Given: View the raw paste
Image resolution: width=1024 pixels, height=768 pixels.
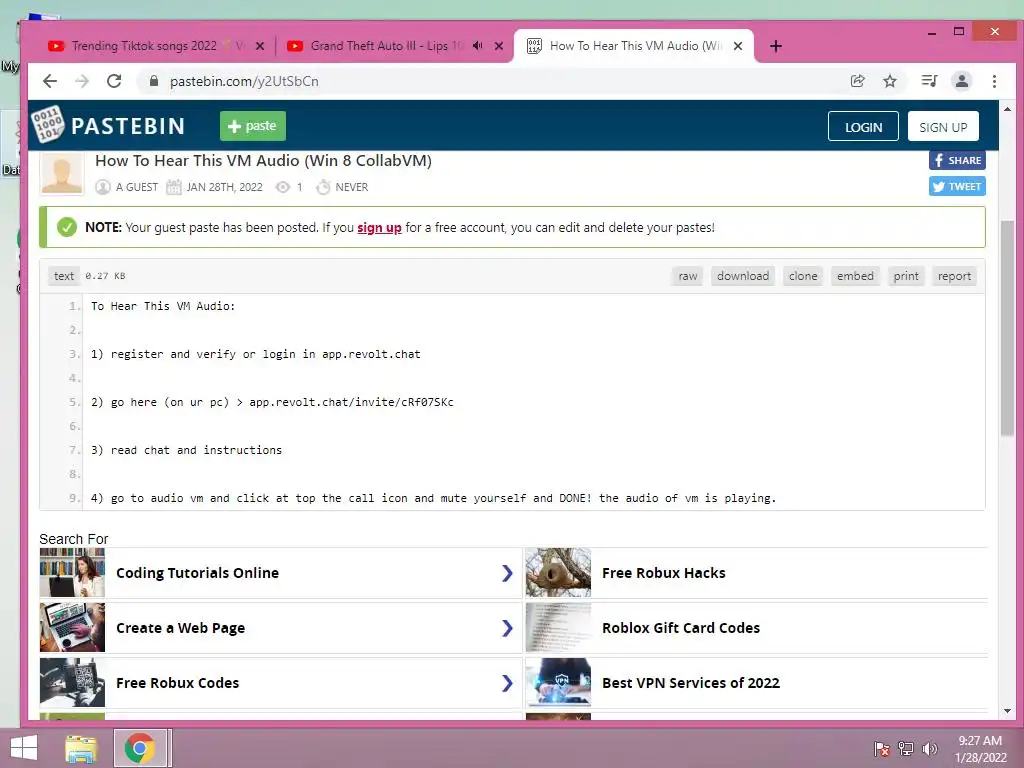Looking at the screenshot, I should click(x=688, y=276).
